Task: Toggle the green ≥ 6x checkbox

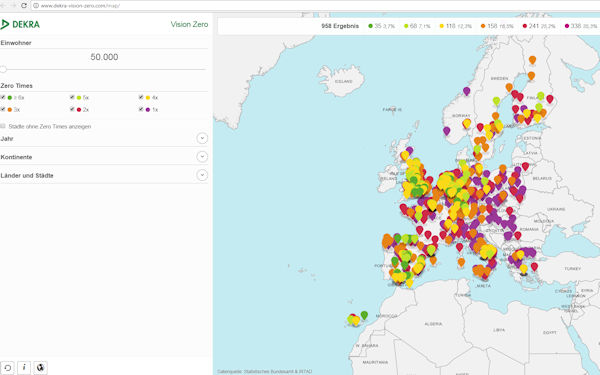Action: pyautogui.click(x=3, y=97)
